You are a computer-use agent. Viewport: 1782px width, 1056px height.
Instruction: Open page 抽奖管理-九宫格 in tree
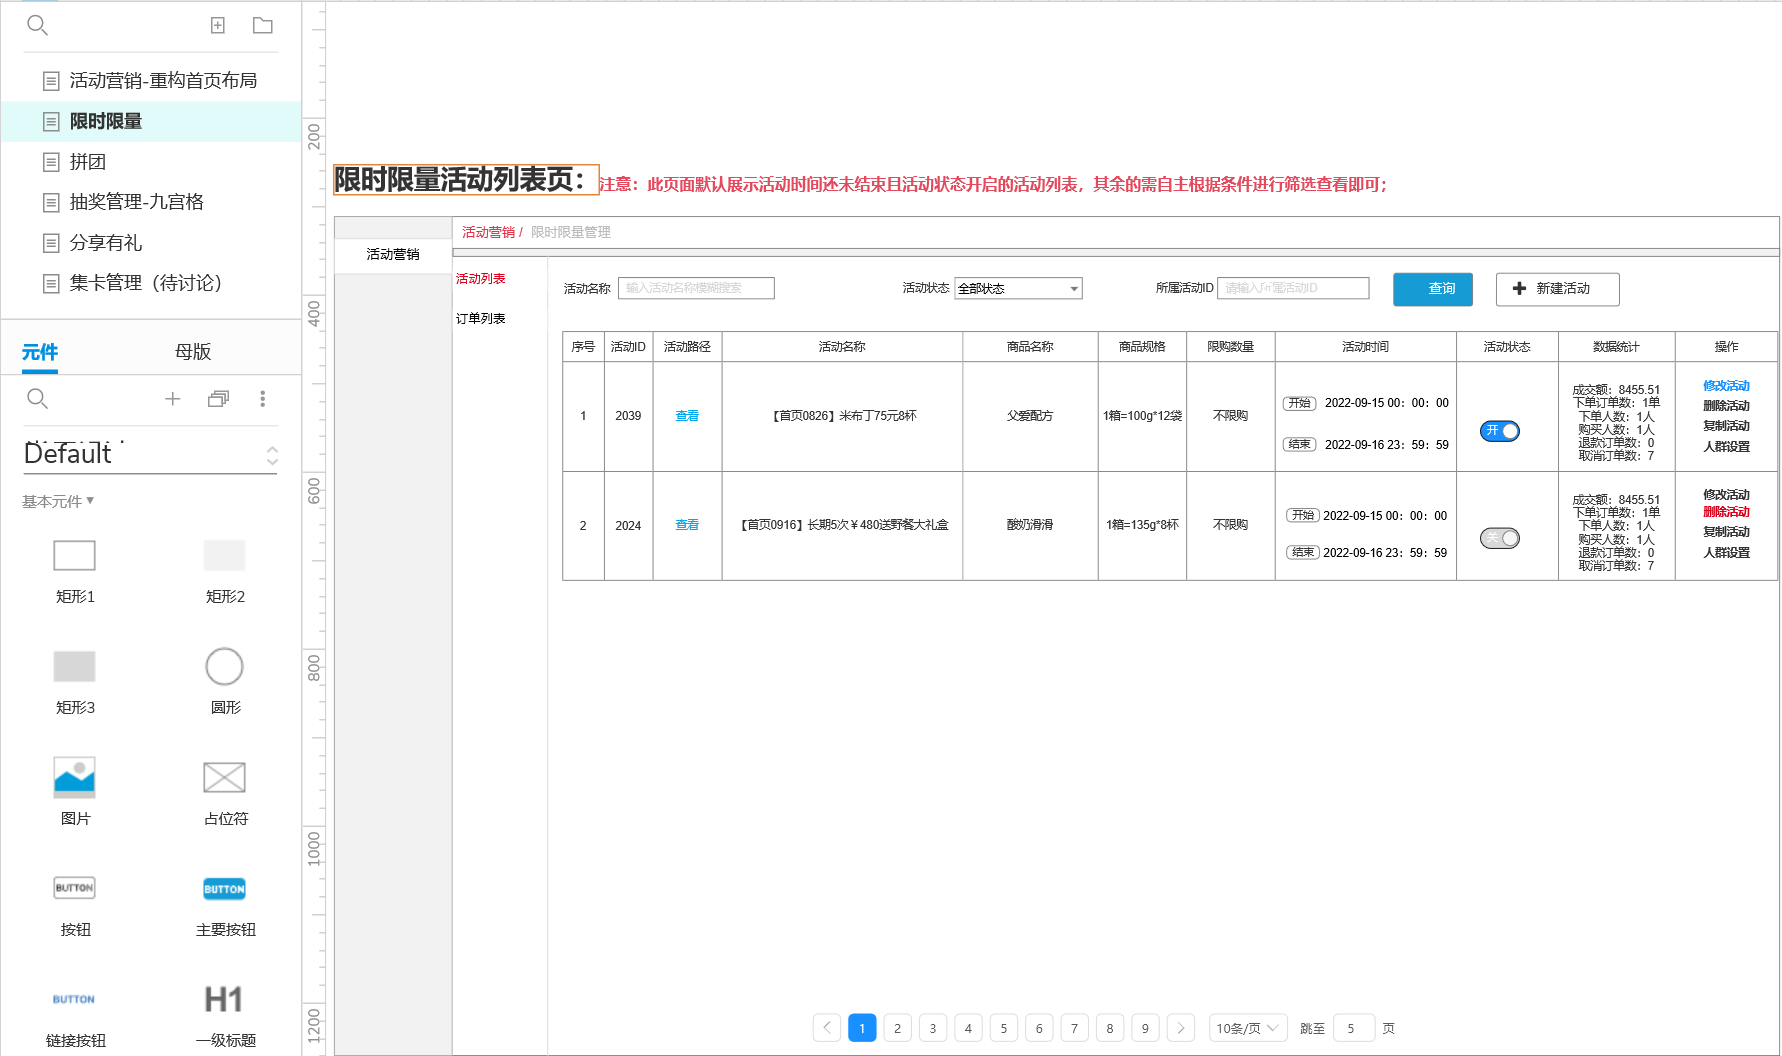coord(137,202)
